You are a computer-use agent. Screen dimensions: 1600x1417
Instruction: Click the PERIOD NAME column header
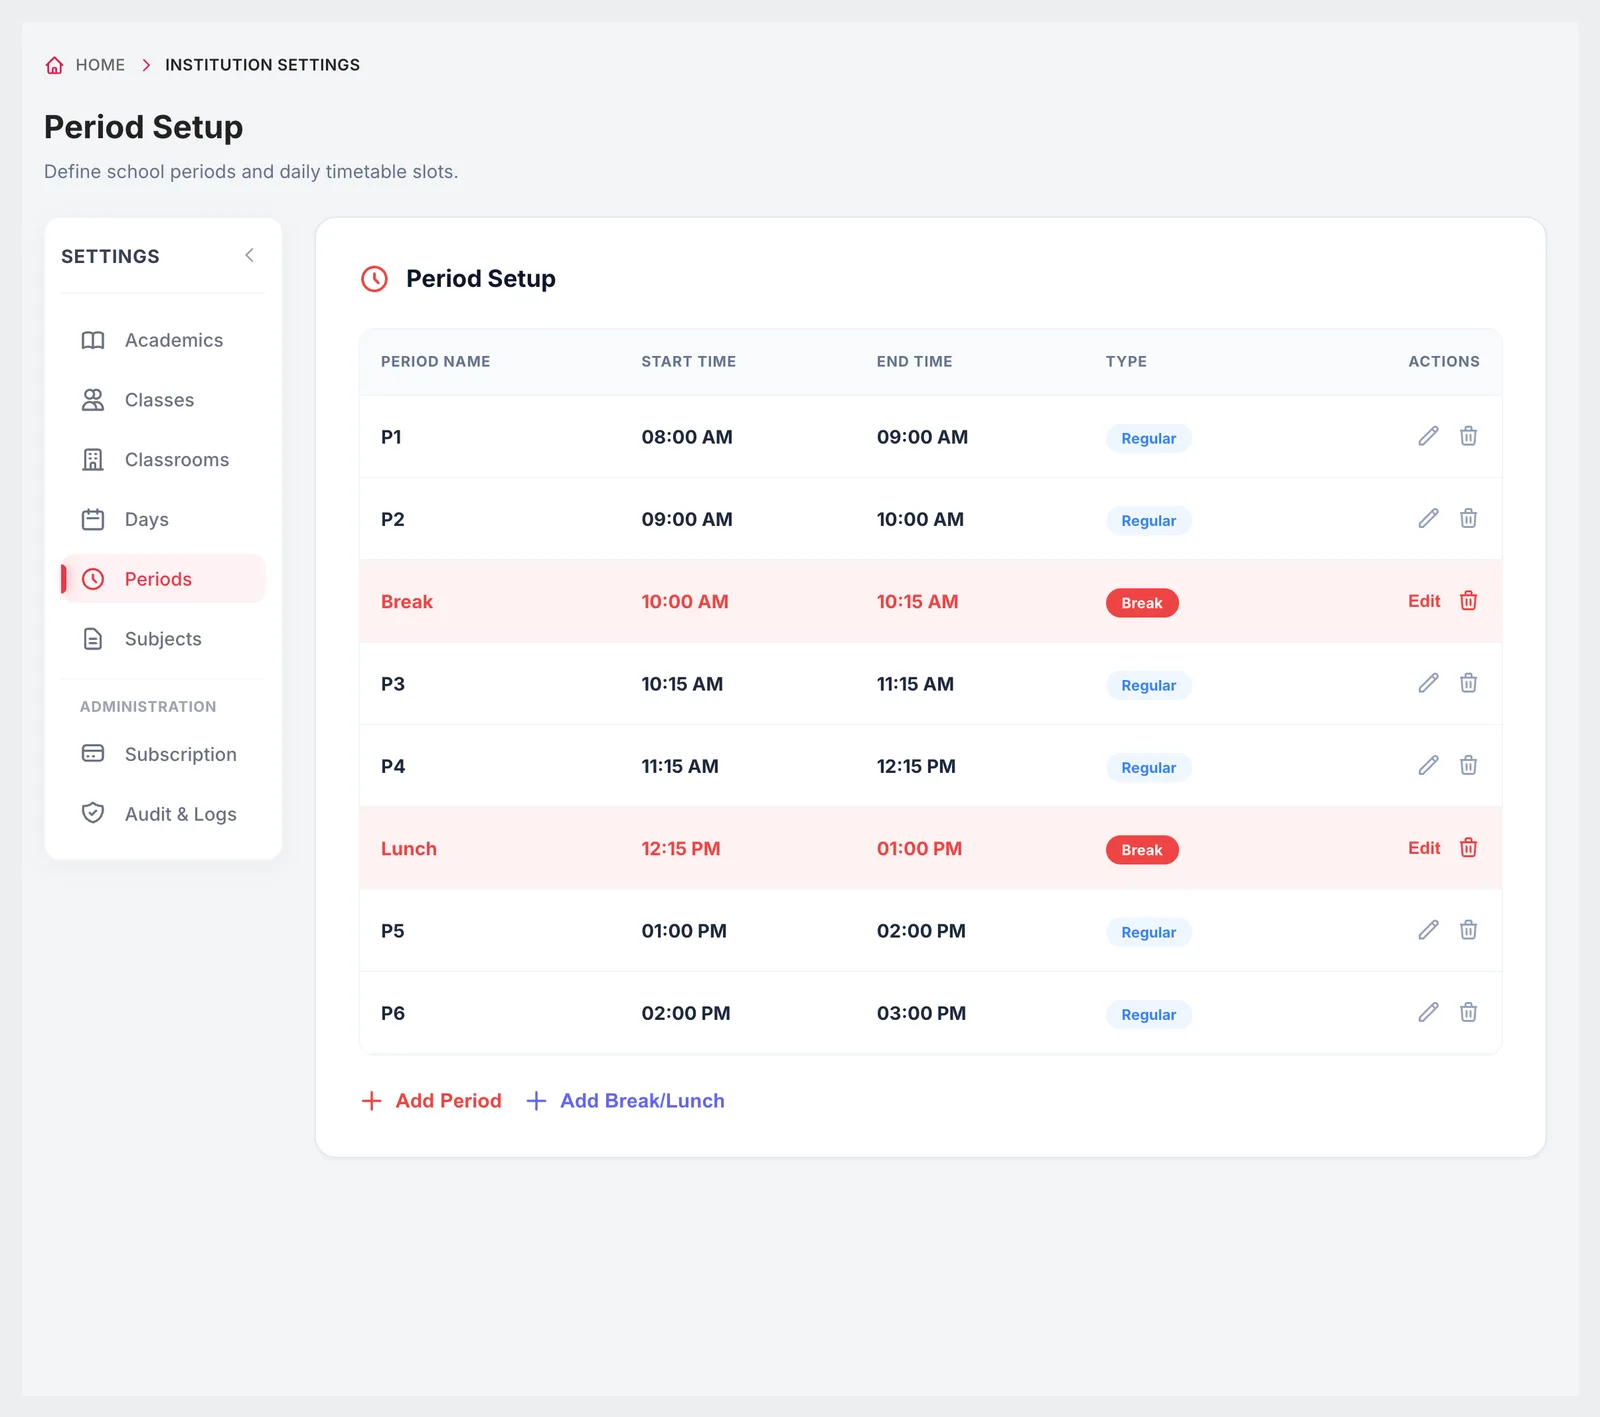(x=435, y=361)
